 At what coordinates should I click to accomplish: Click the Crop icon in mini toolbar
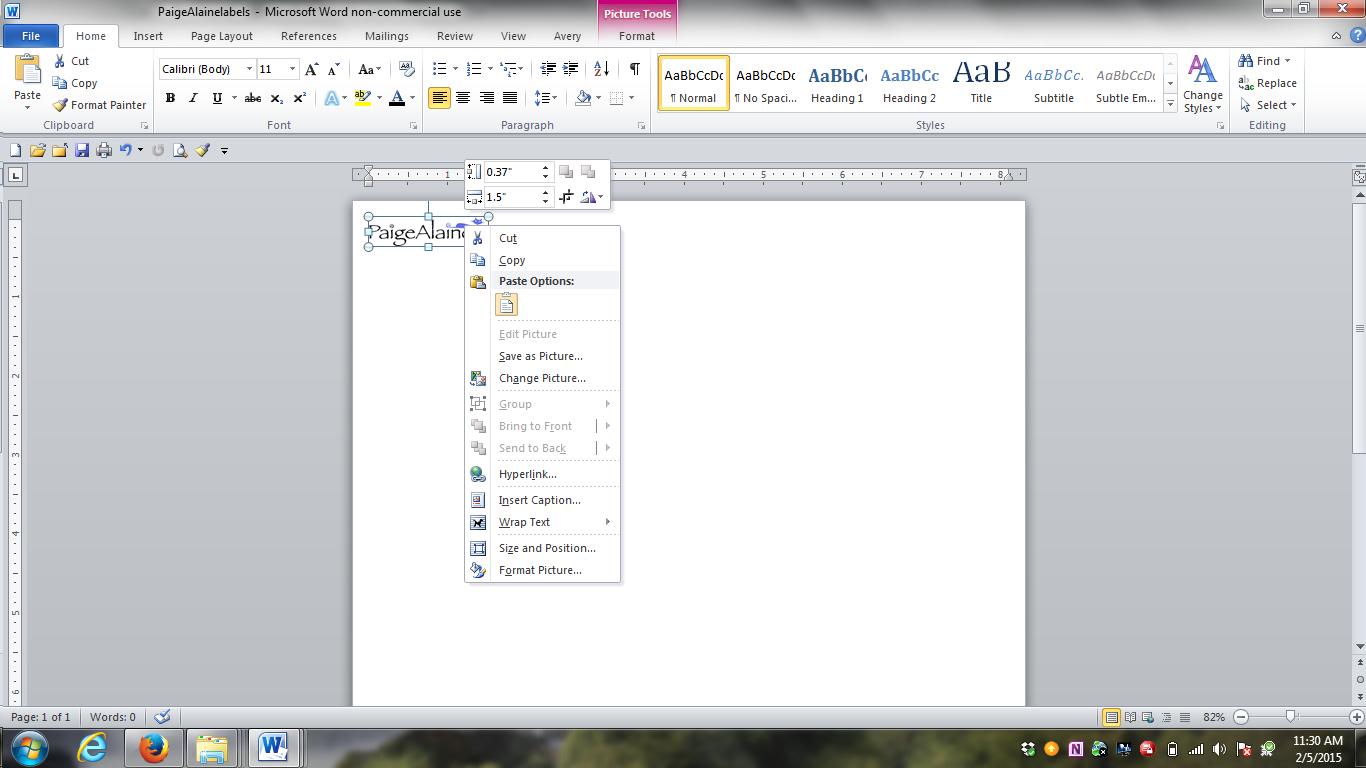point(566,197)
